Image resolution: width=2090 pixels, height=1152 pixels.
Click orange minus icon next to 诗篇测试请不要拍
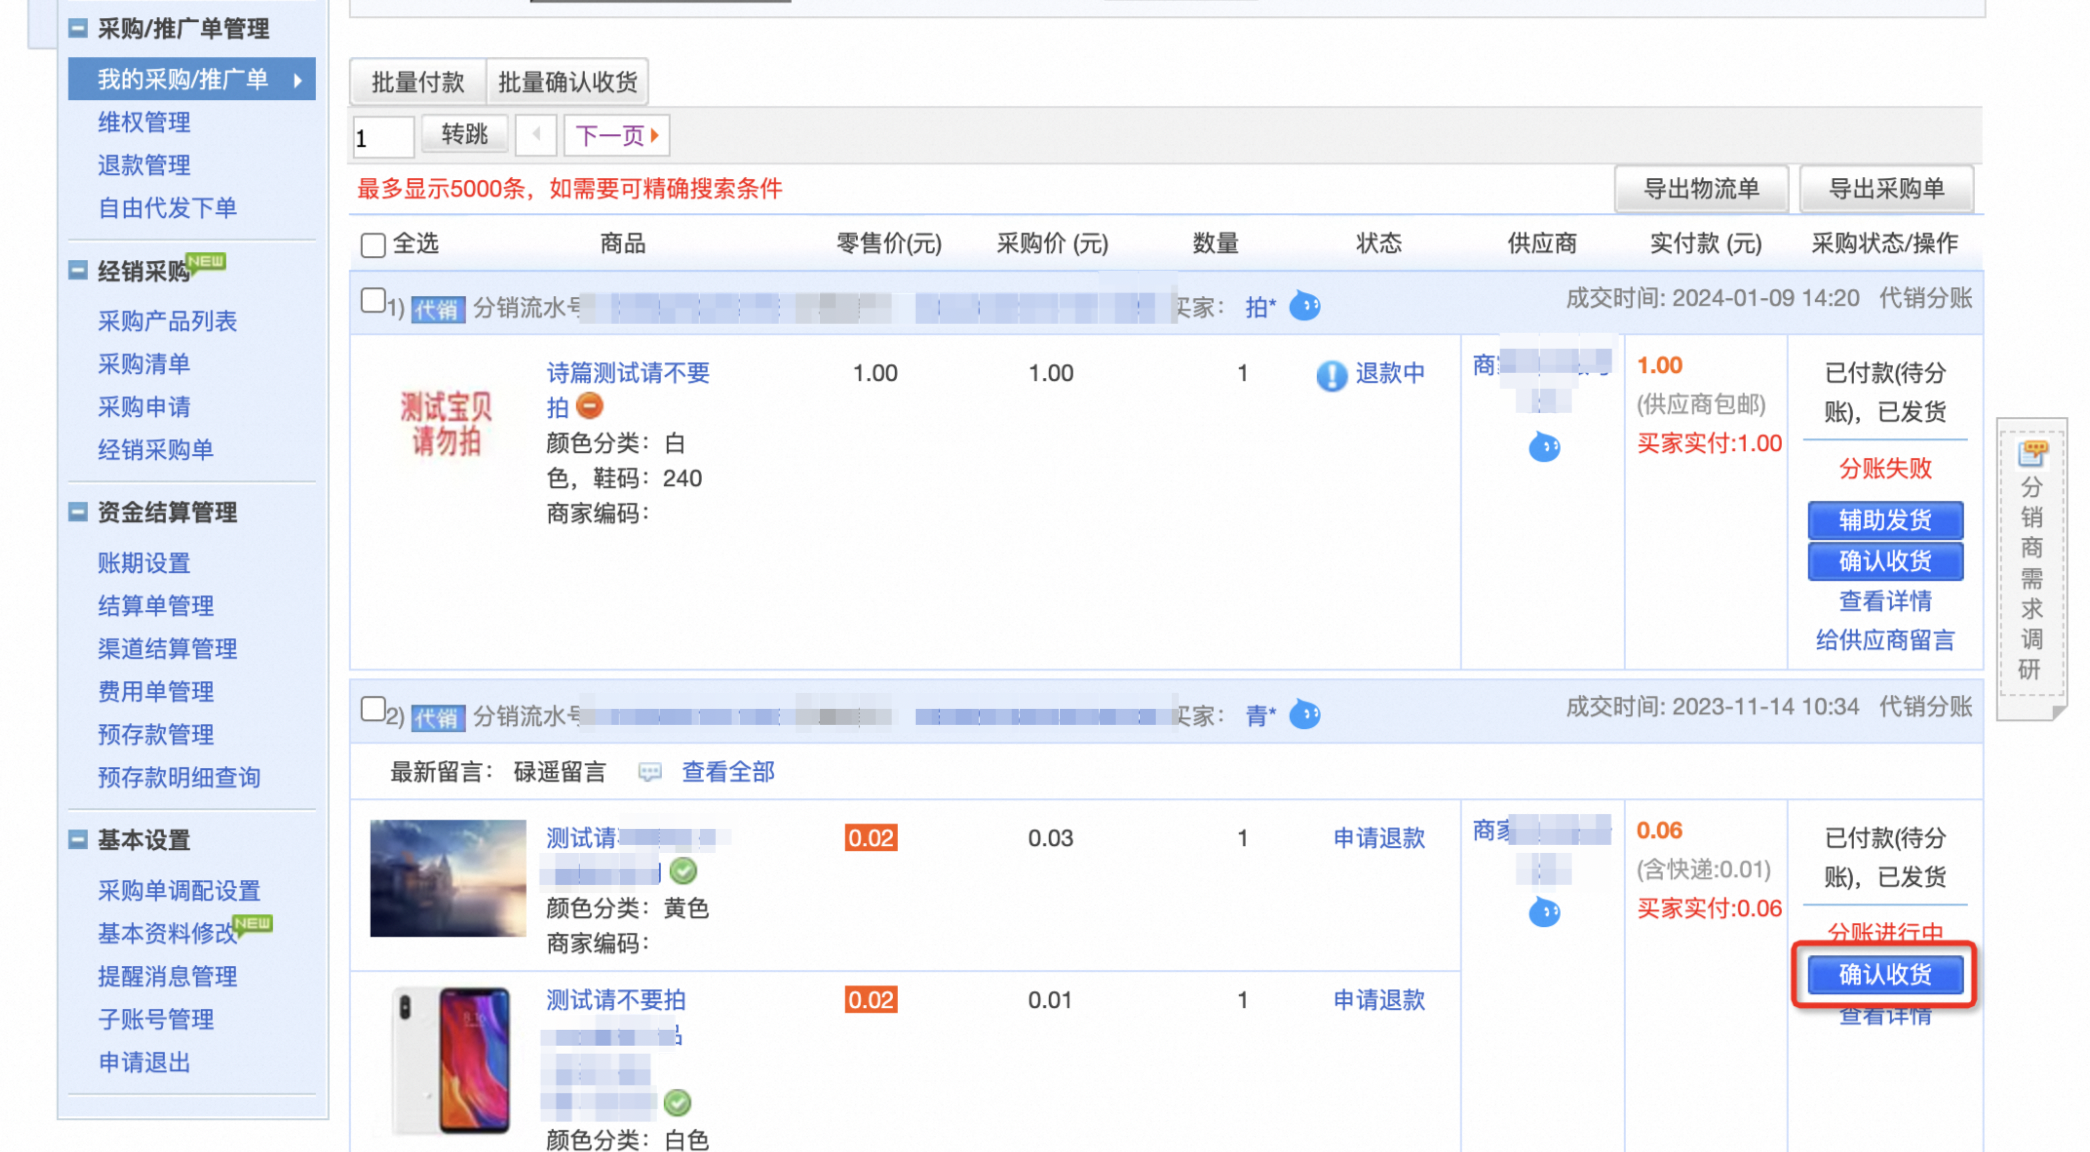[590, 406]
